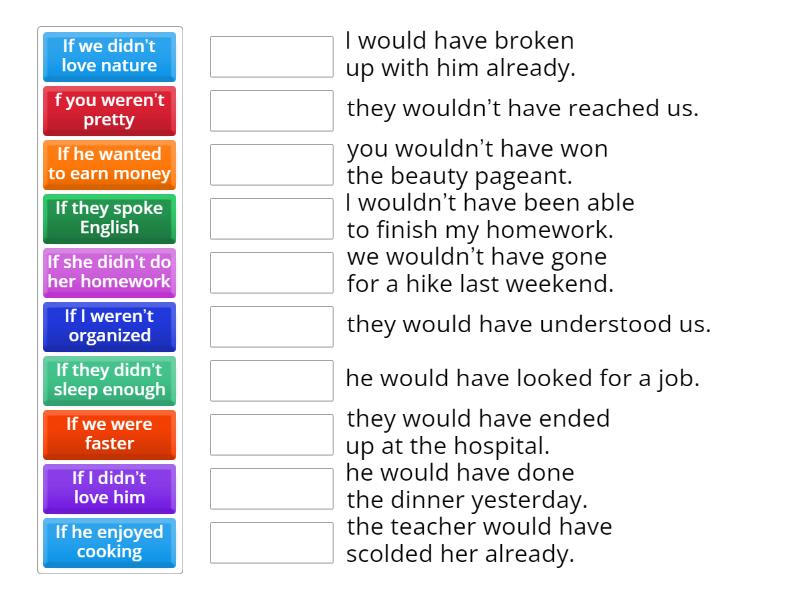The height and width of the screenshot is (600, 800).
Task: Select the 'If they didn't sleep enough' tile
Action: tap(110, 380)
